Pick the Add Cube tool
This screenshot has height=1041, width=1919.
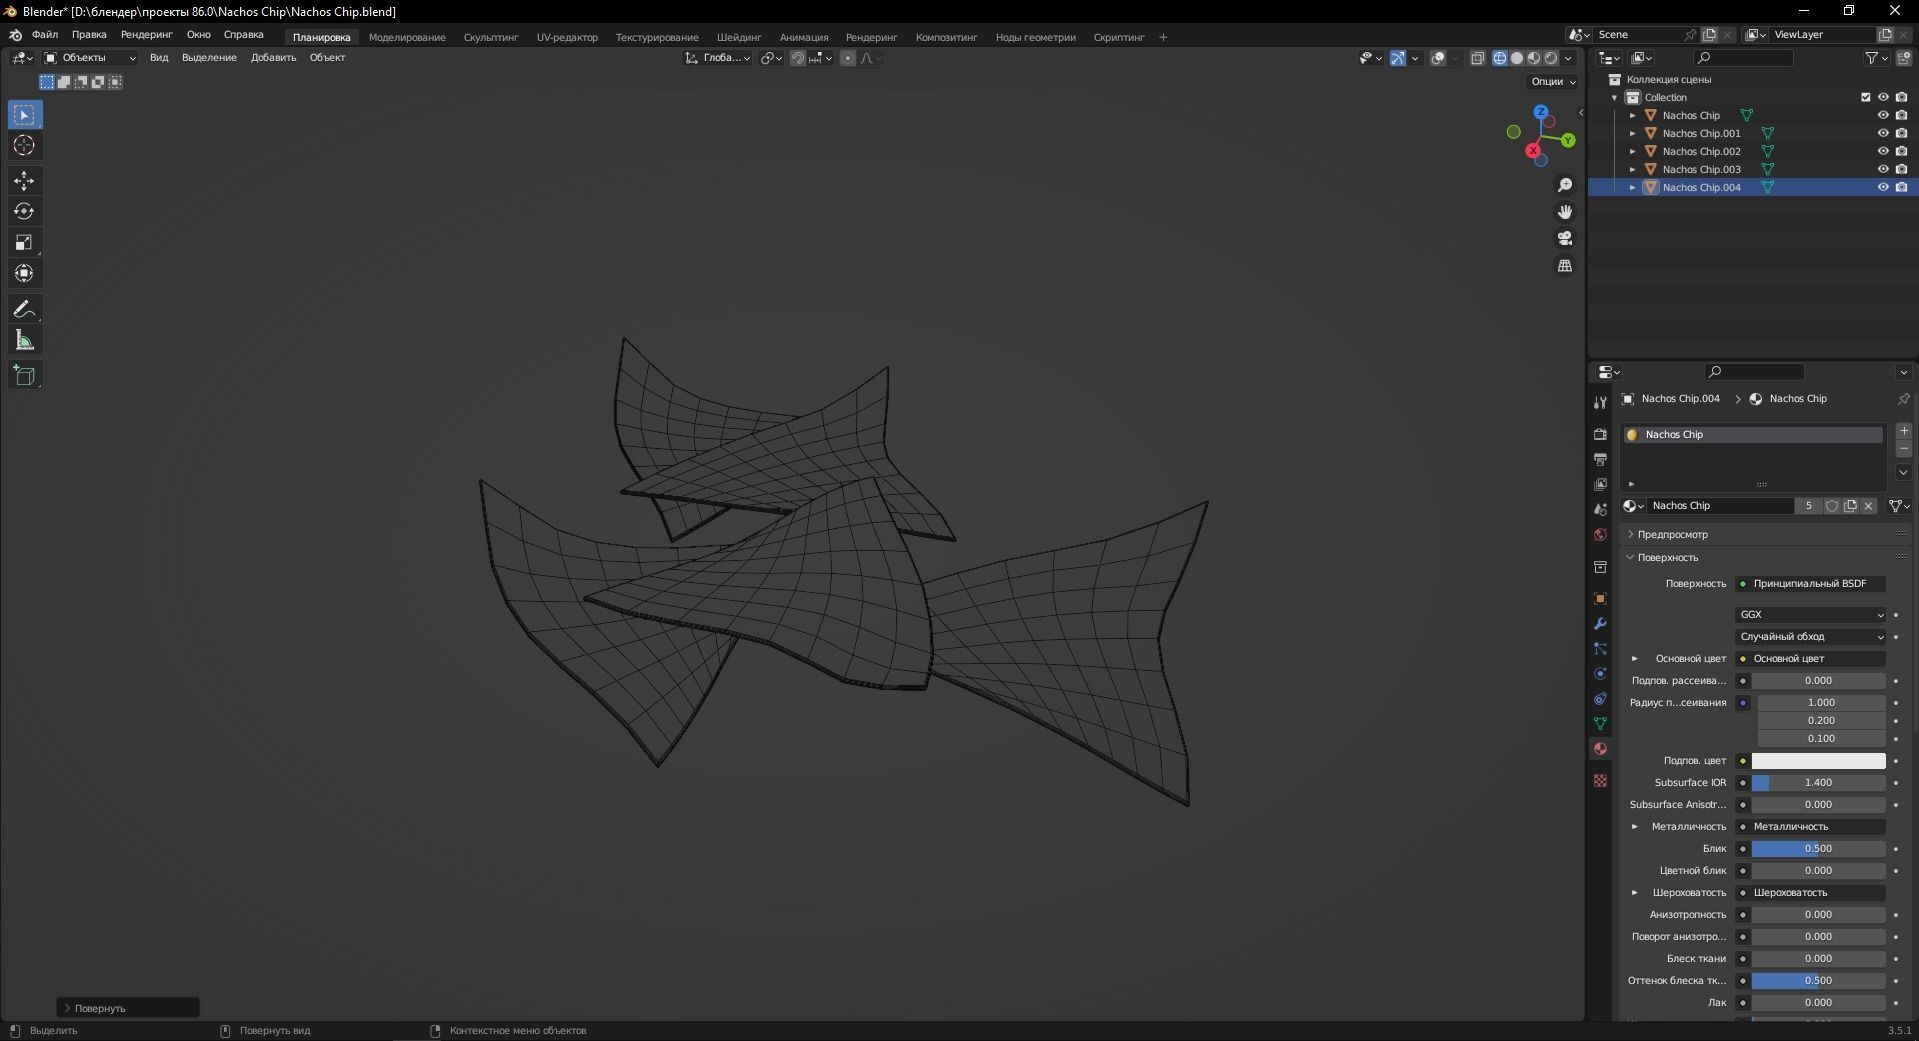(24, 376)
